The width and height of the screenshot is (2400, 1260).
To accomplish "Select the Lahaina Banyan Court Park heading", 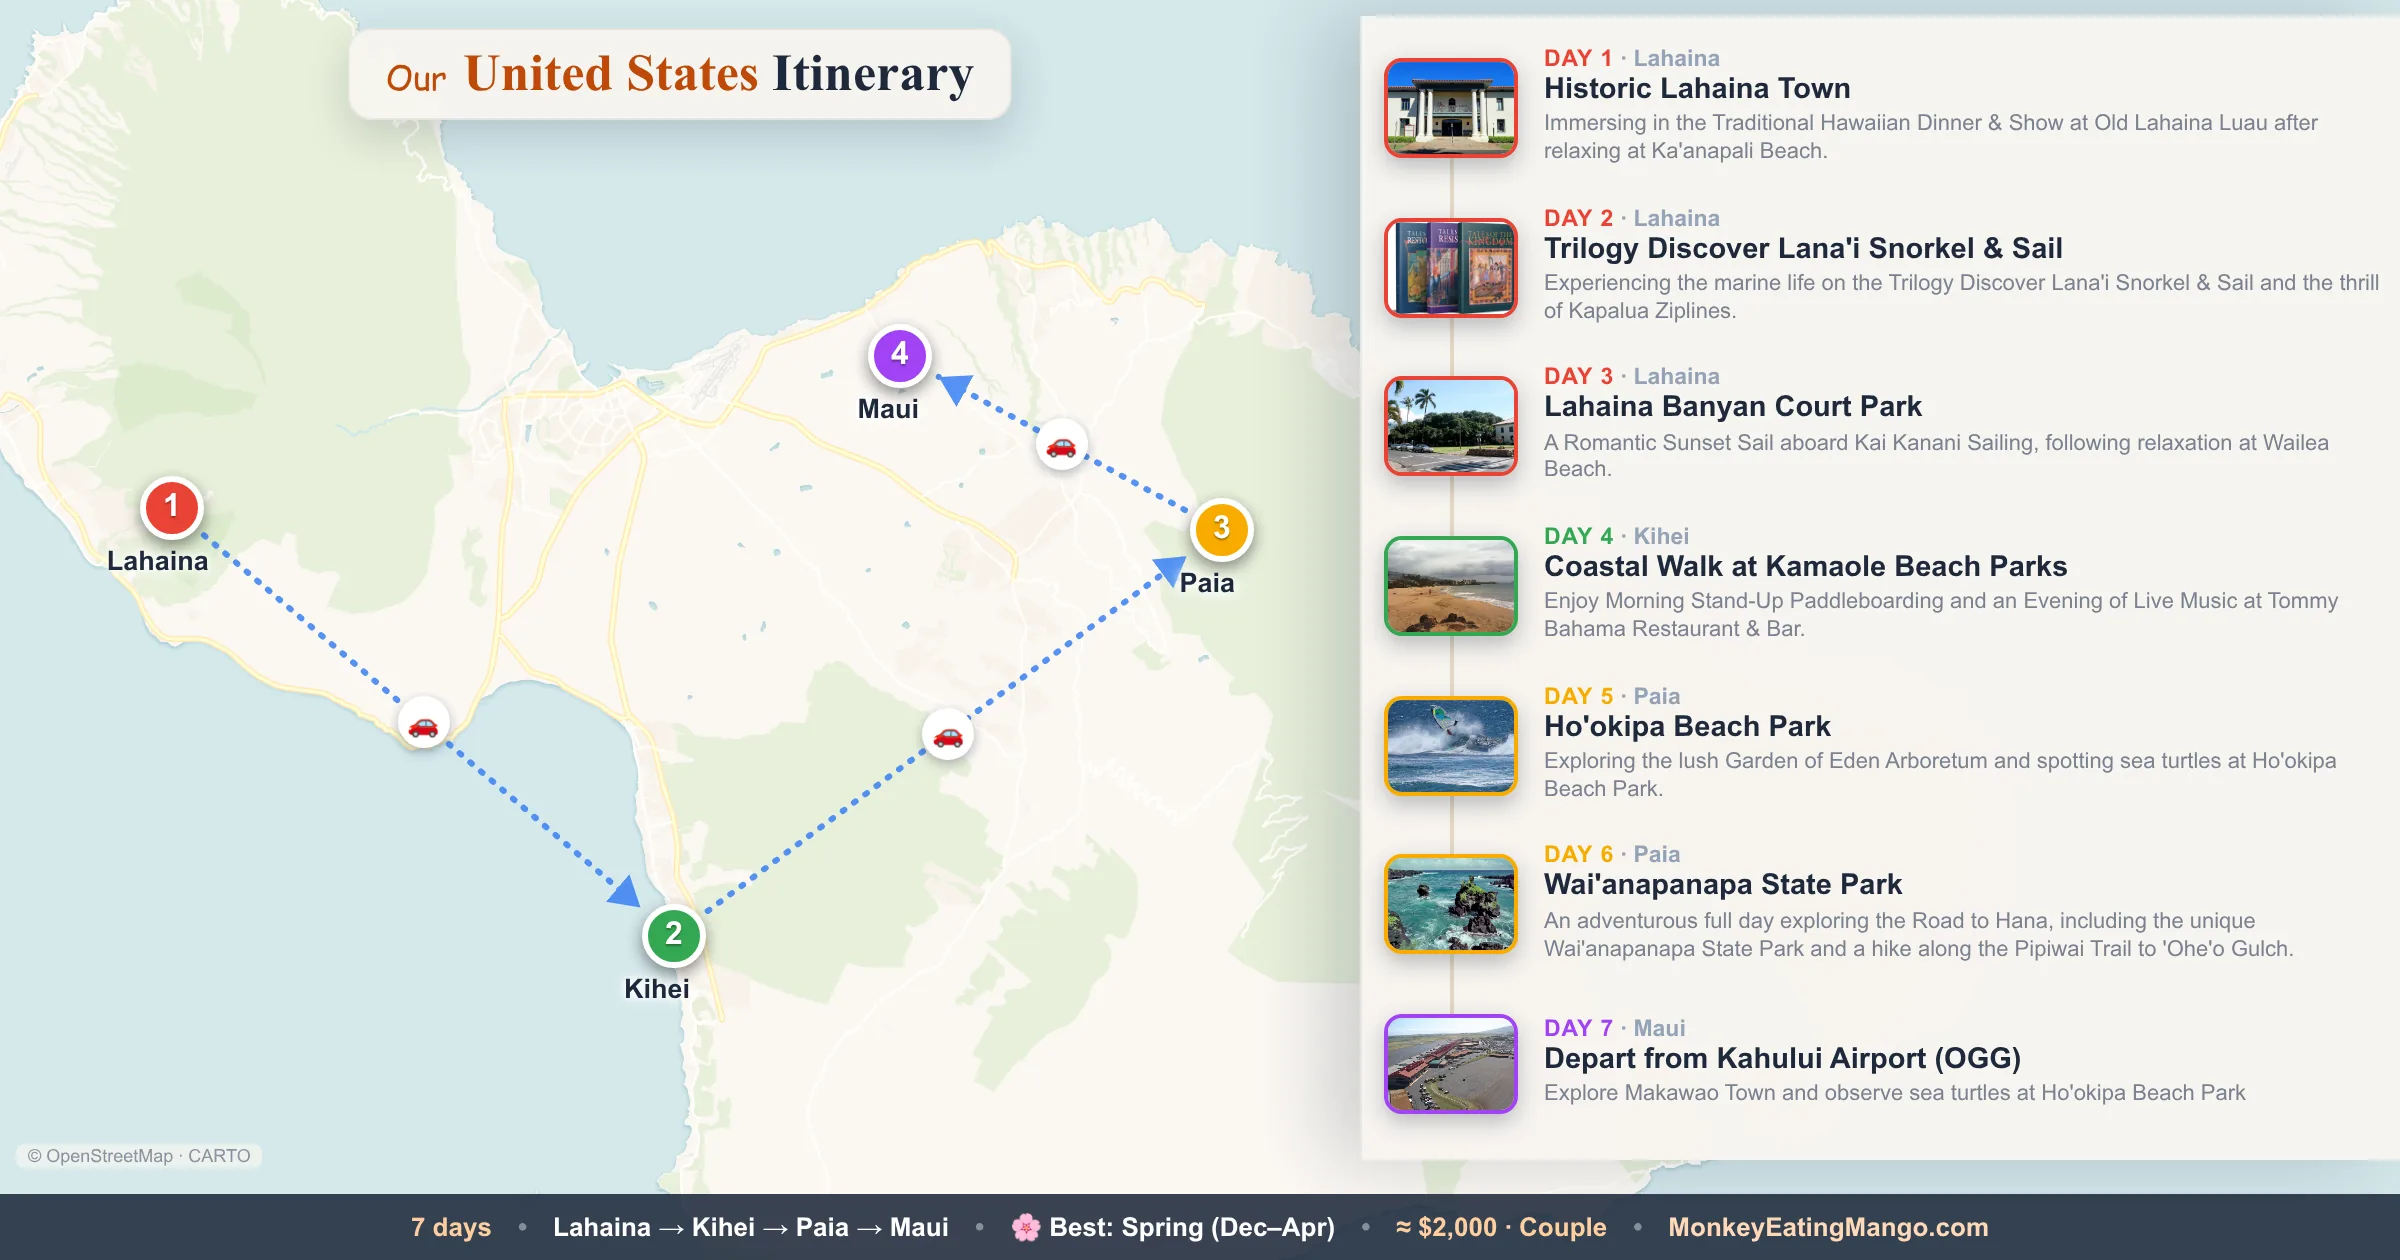I will tap(1733, 406).
